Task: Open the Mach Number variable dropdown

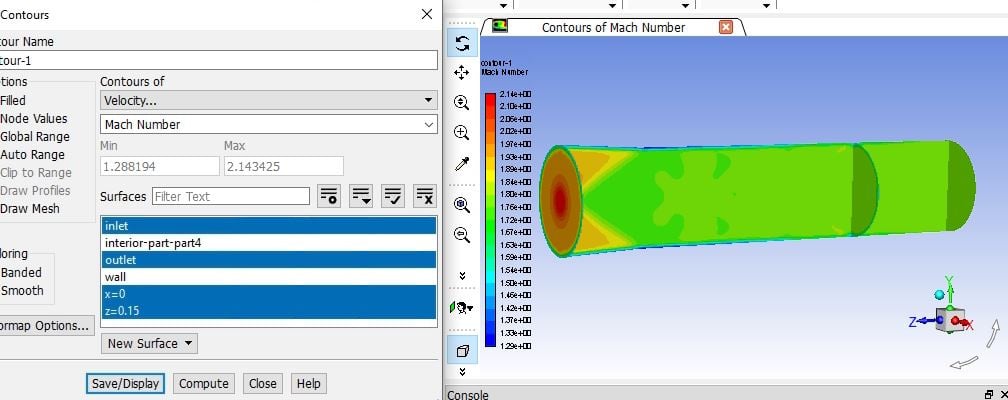Action: [x=269, y=124]
